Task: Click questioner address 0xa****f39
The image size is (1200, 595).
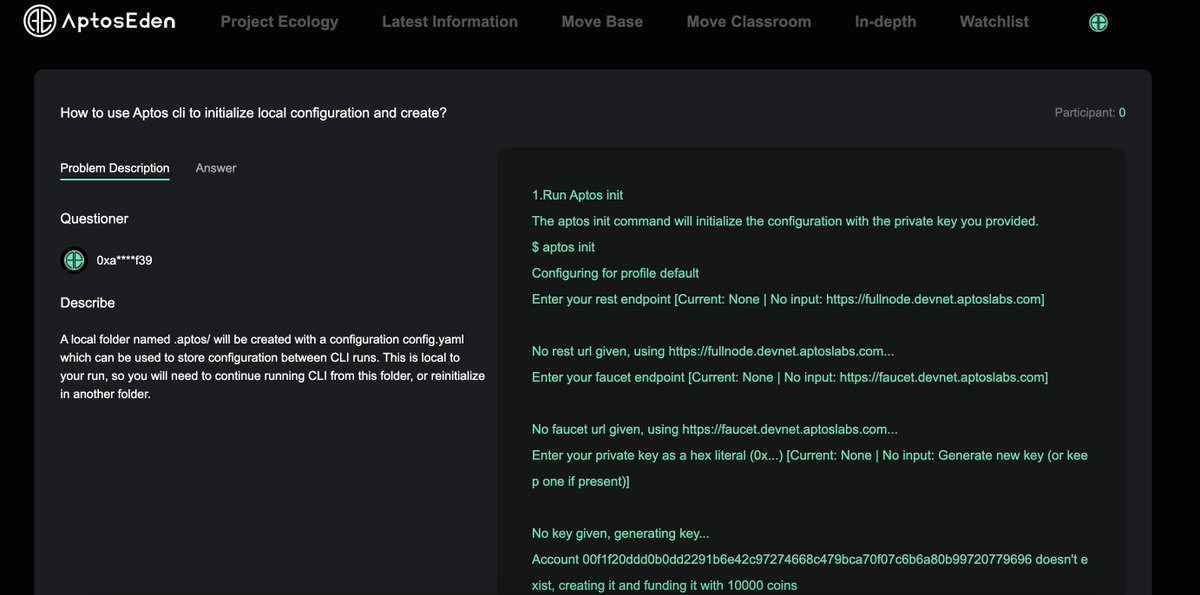Action: 124,261
